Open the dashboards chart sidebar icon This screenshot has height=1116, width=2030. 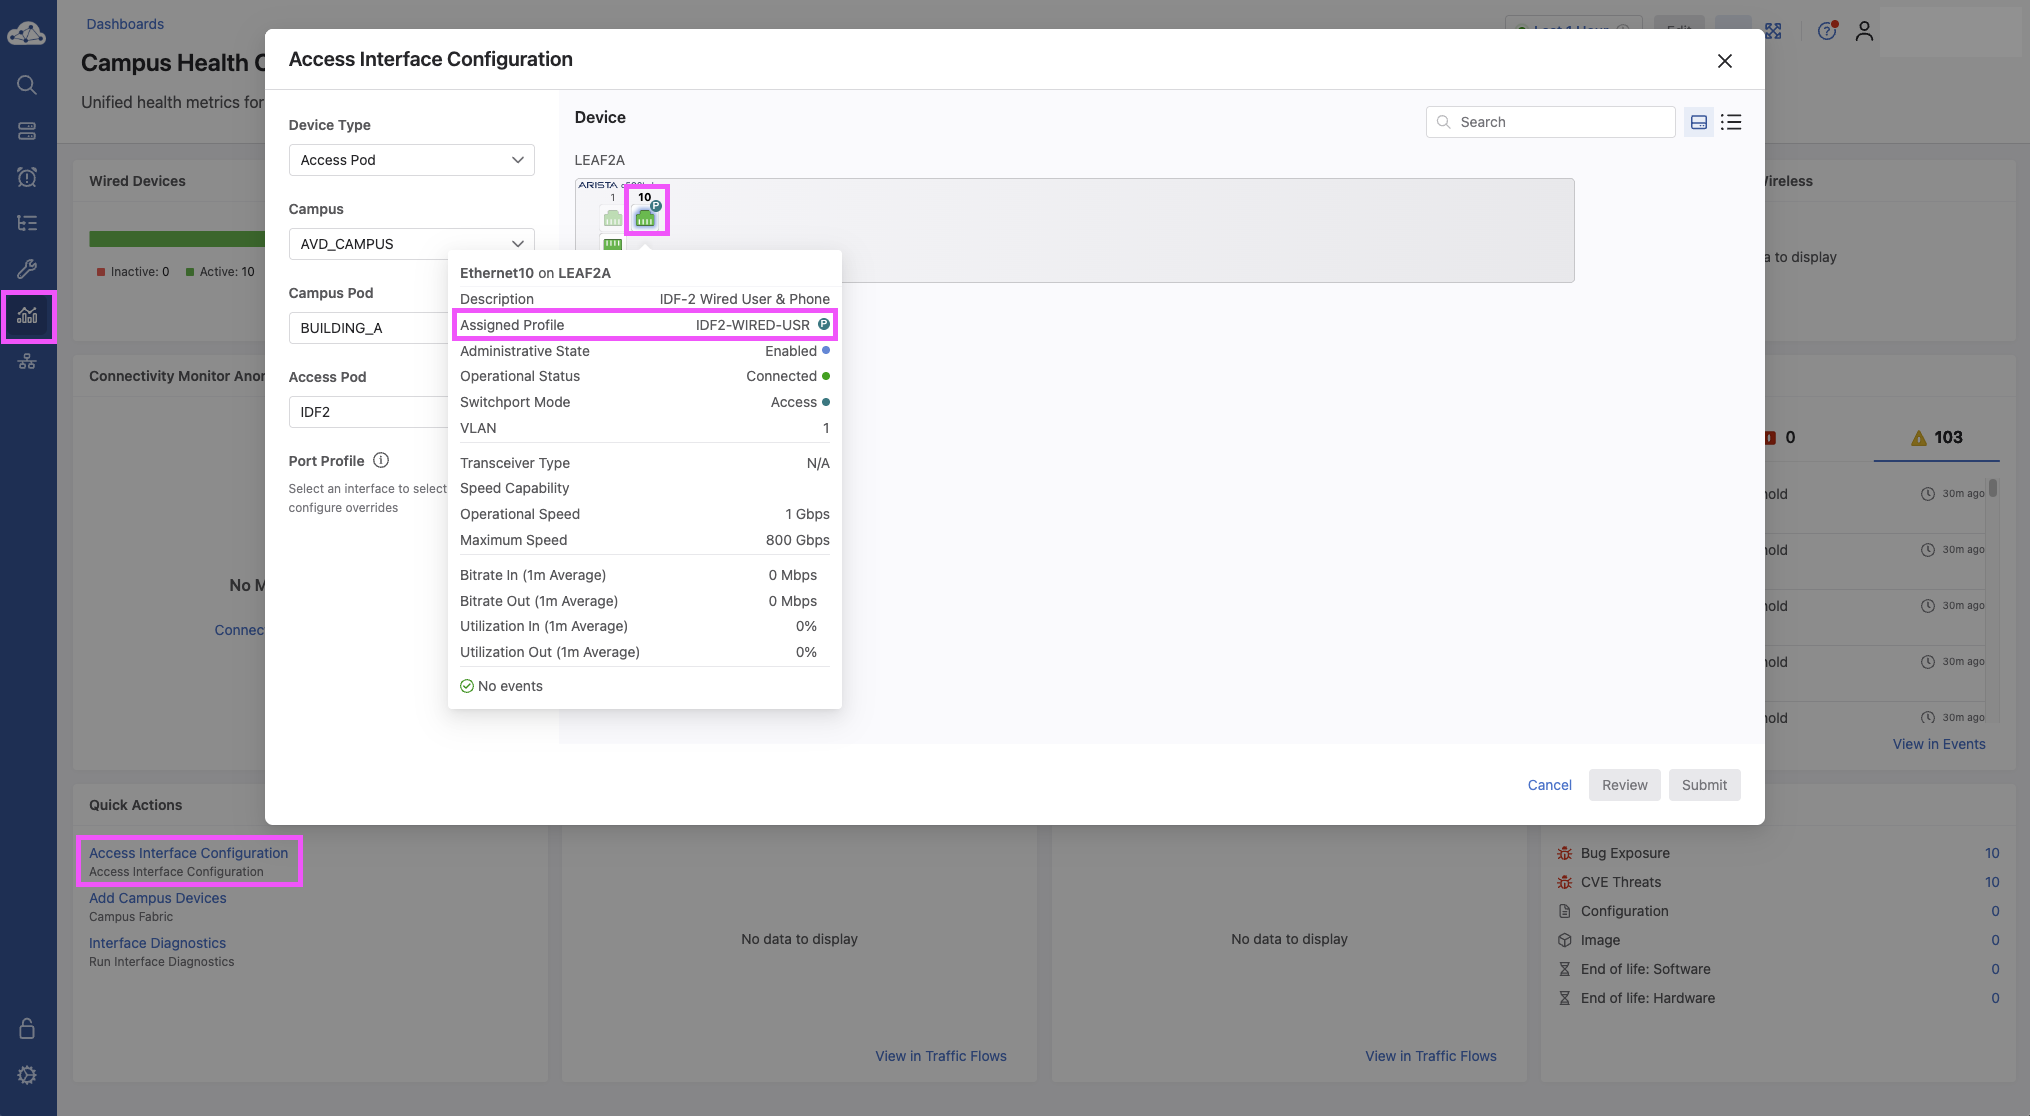point(27,316)
